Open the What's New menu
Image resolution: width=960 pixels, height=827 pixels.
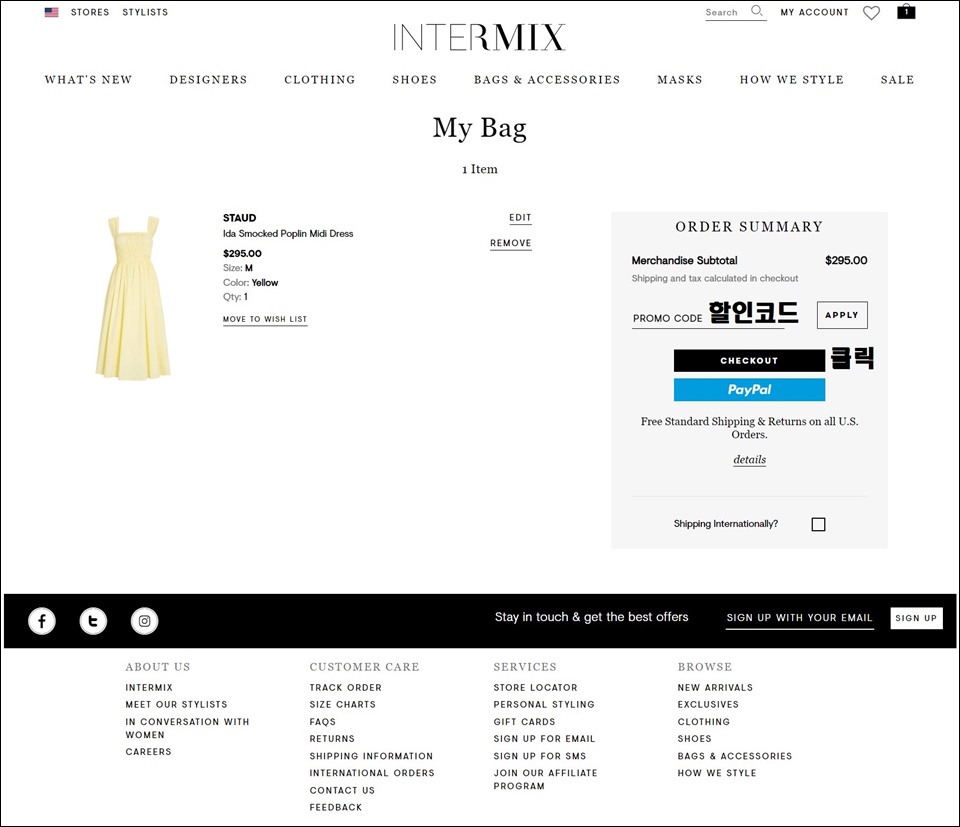coord(88,80)
